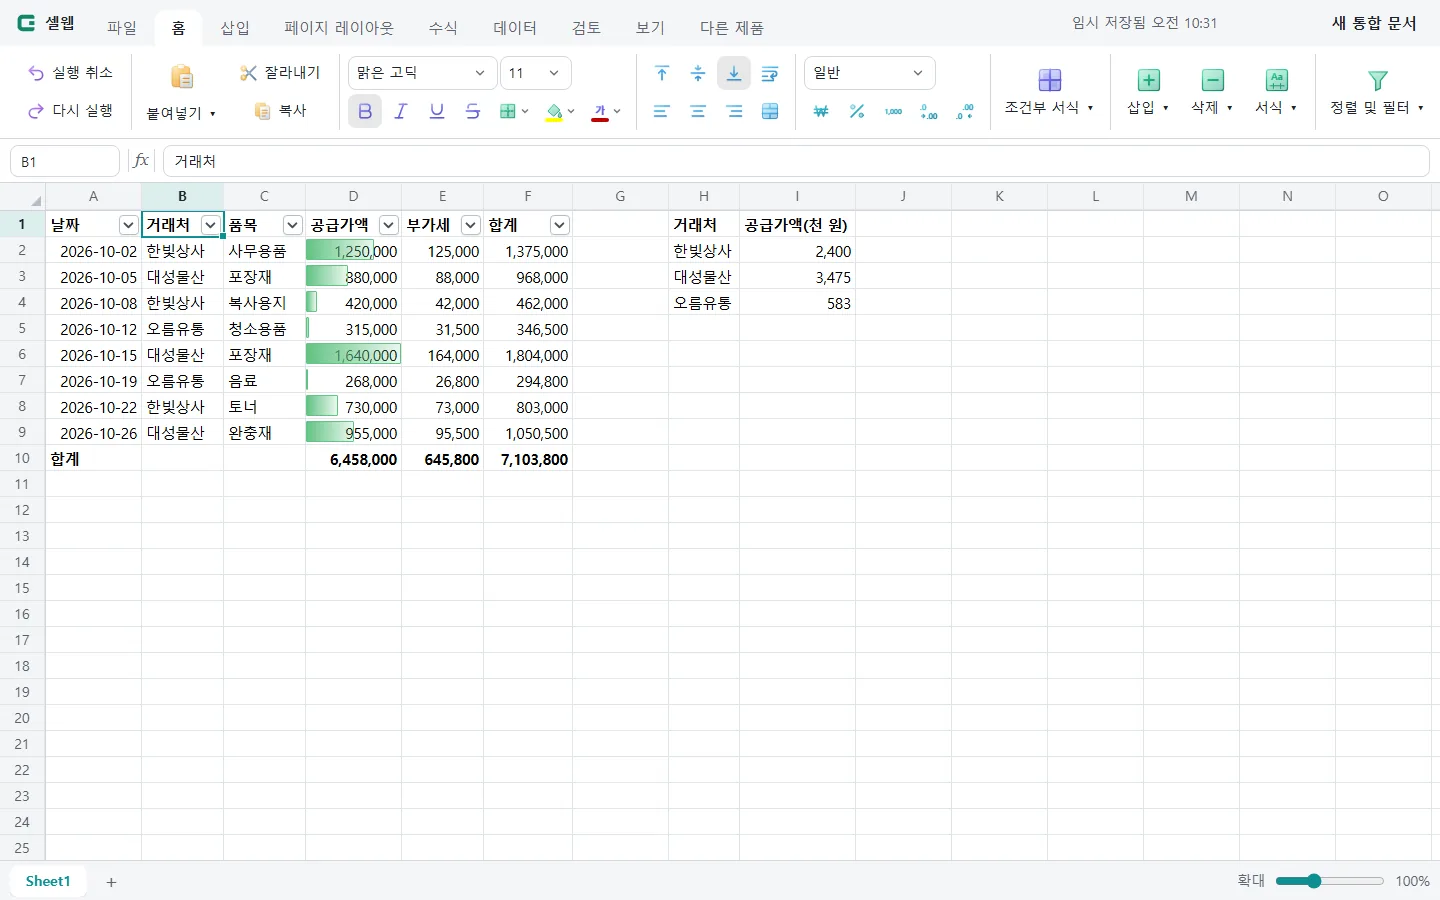Click the 삭제 cells button
This screenshot has width=1440, height=900.
(x=1212, y=92)
